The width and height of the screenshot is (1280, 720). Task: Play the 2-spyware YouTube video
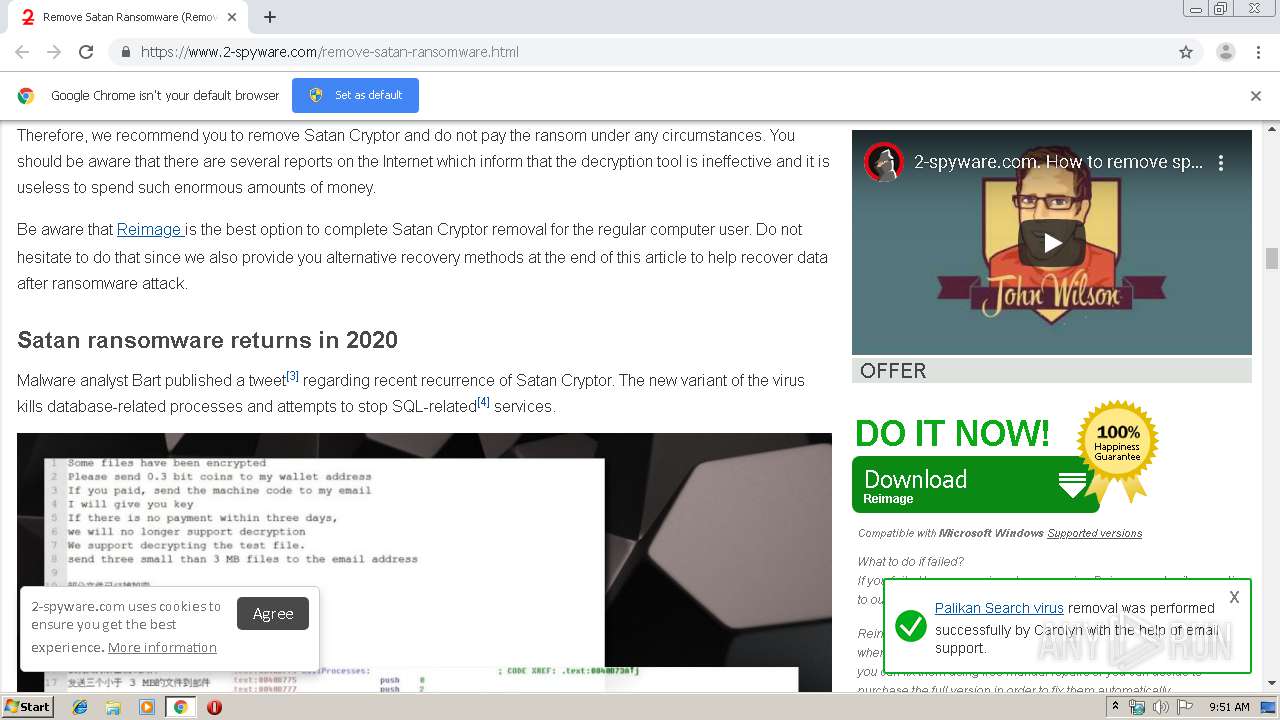click(1052, 242)
